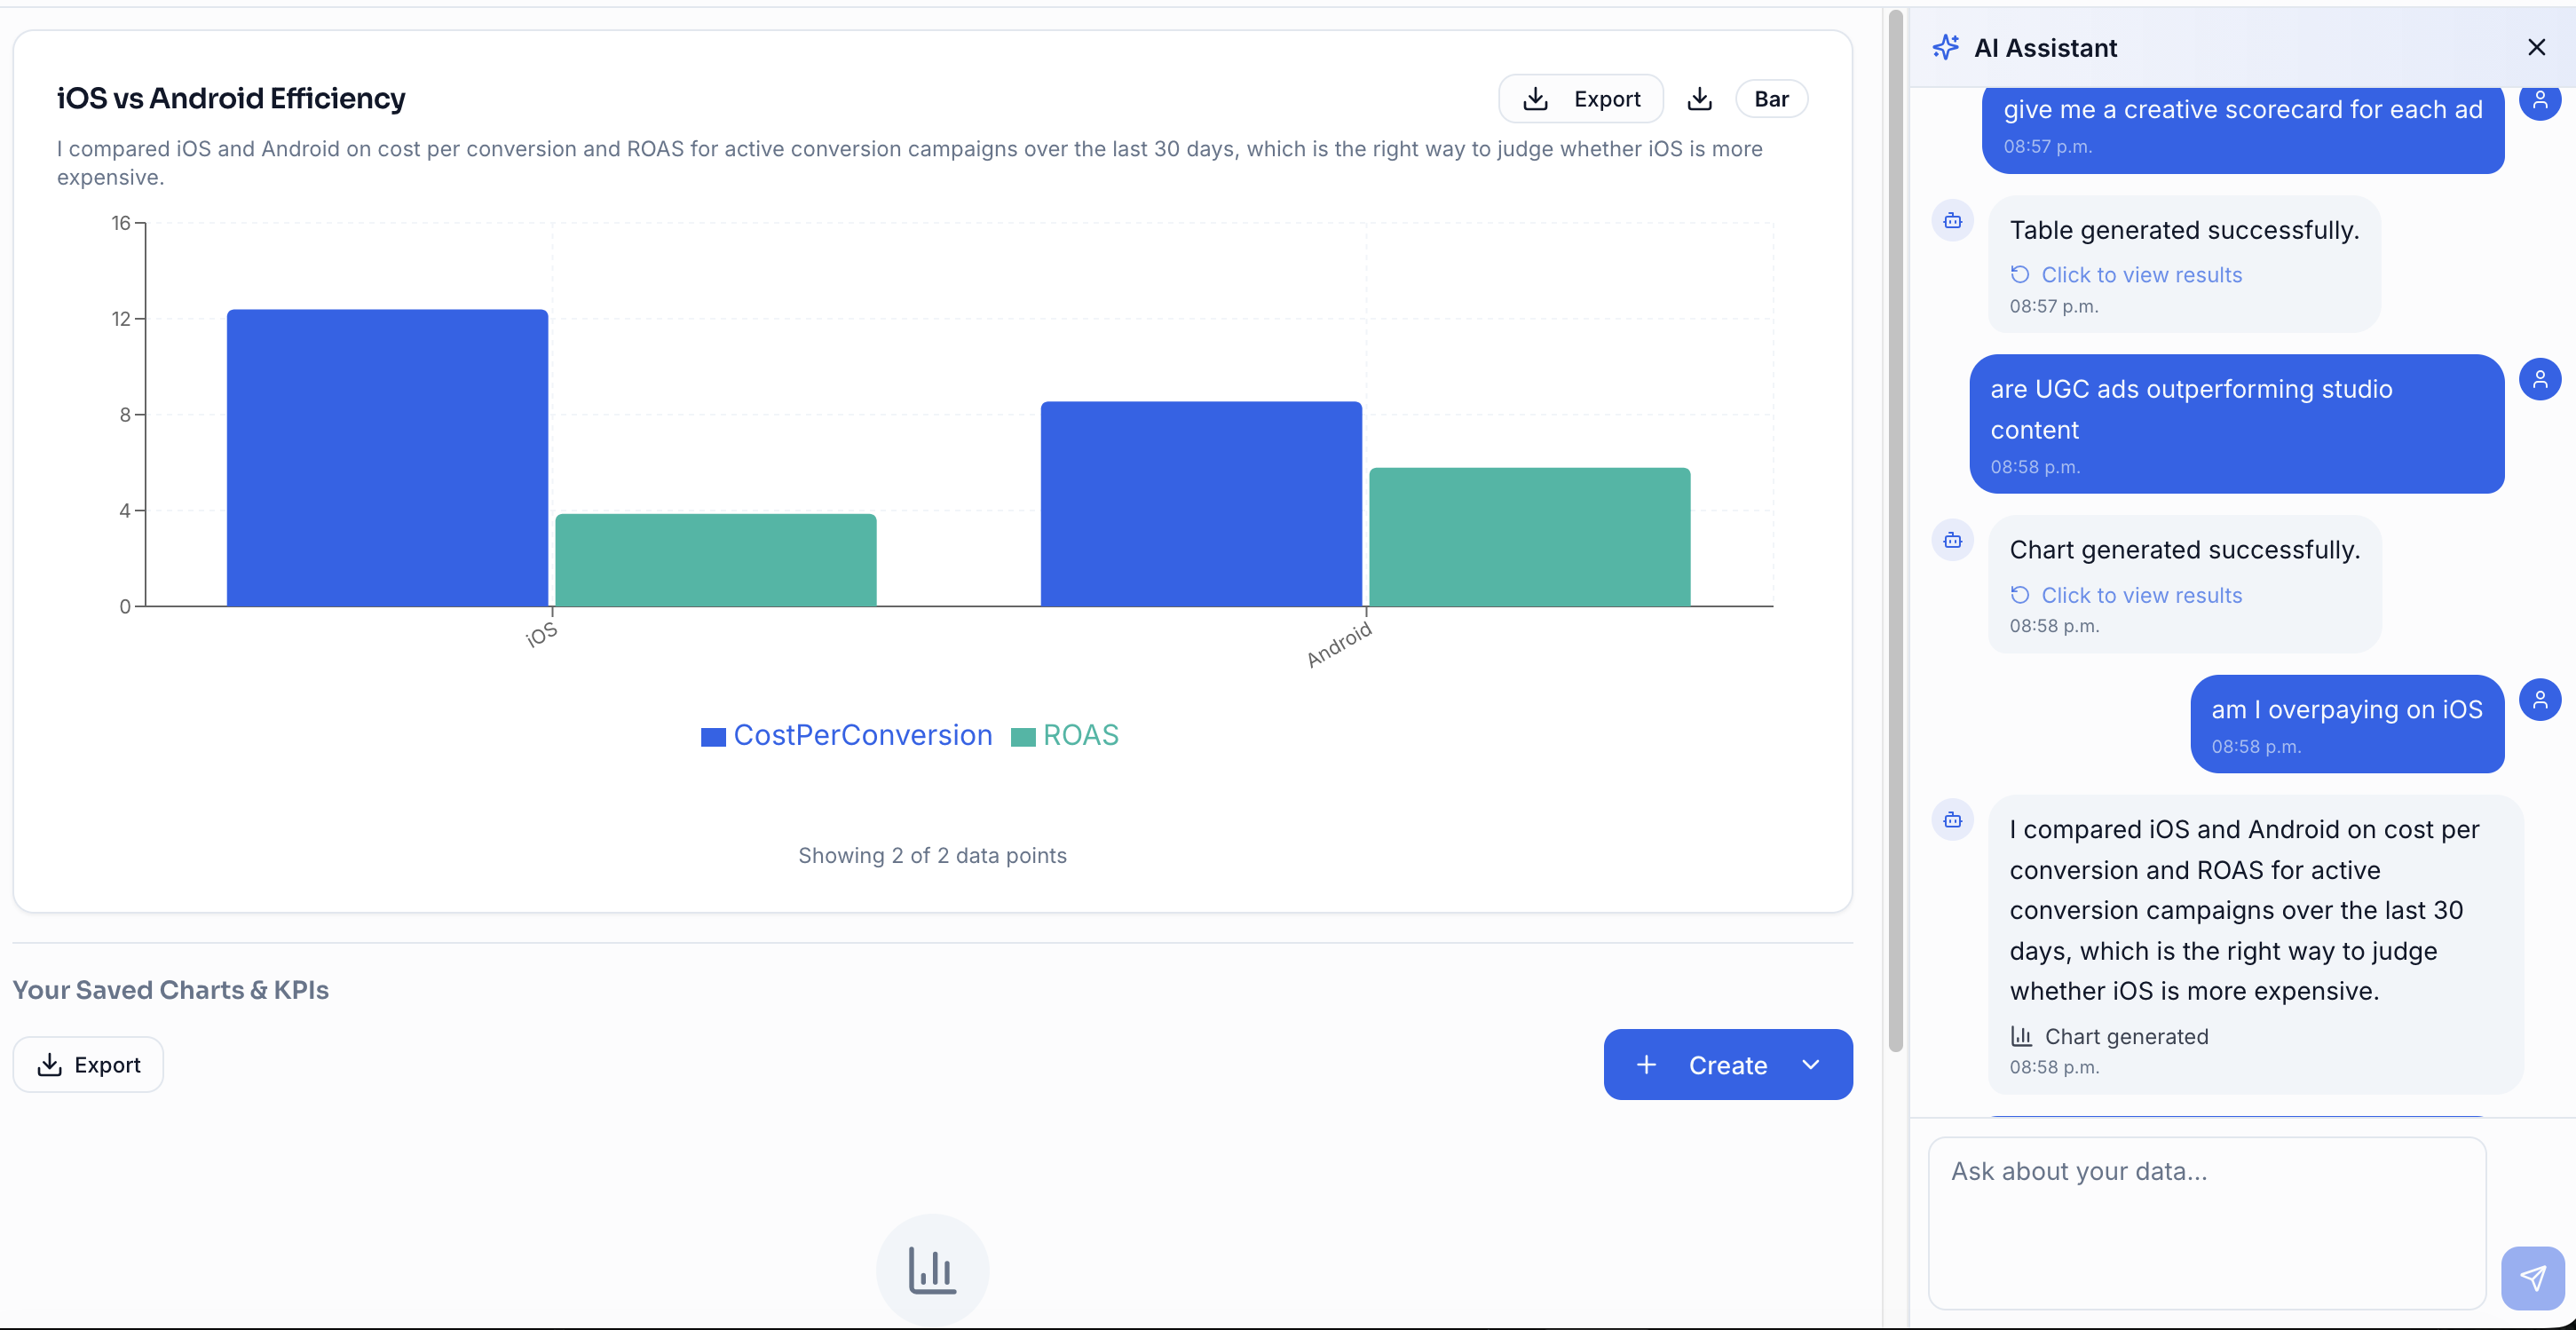Viewport: 2576px width, 1330px height.
Task: Click Export under Your Saved Charts & KPIs
Action: pos(88,1064)
